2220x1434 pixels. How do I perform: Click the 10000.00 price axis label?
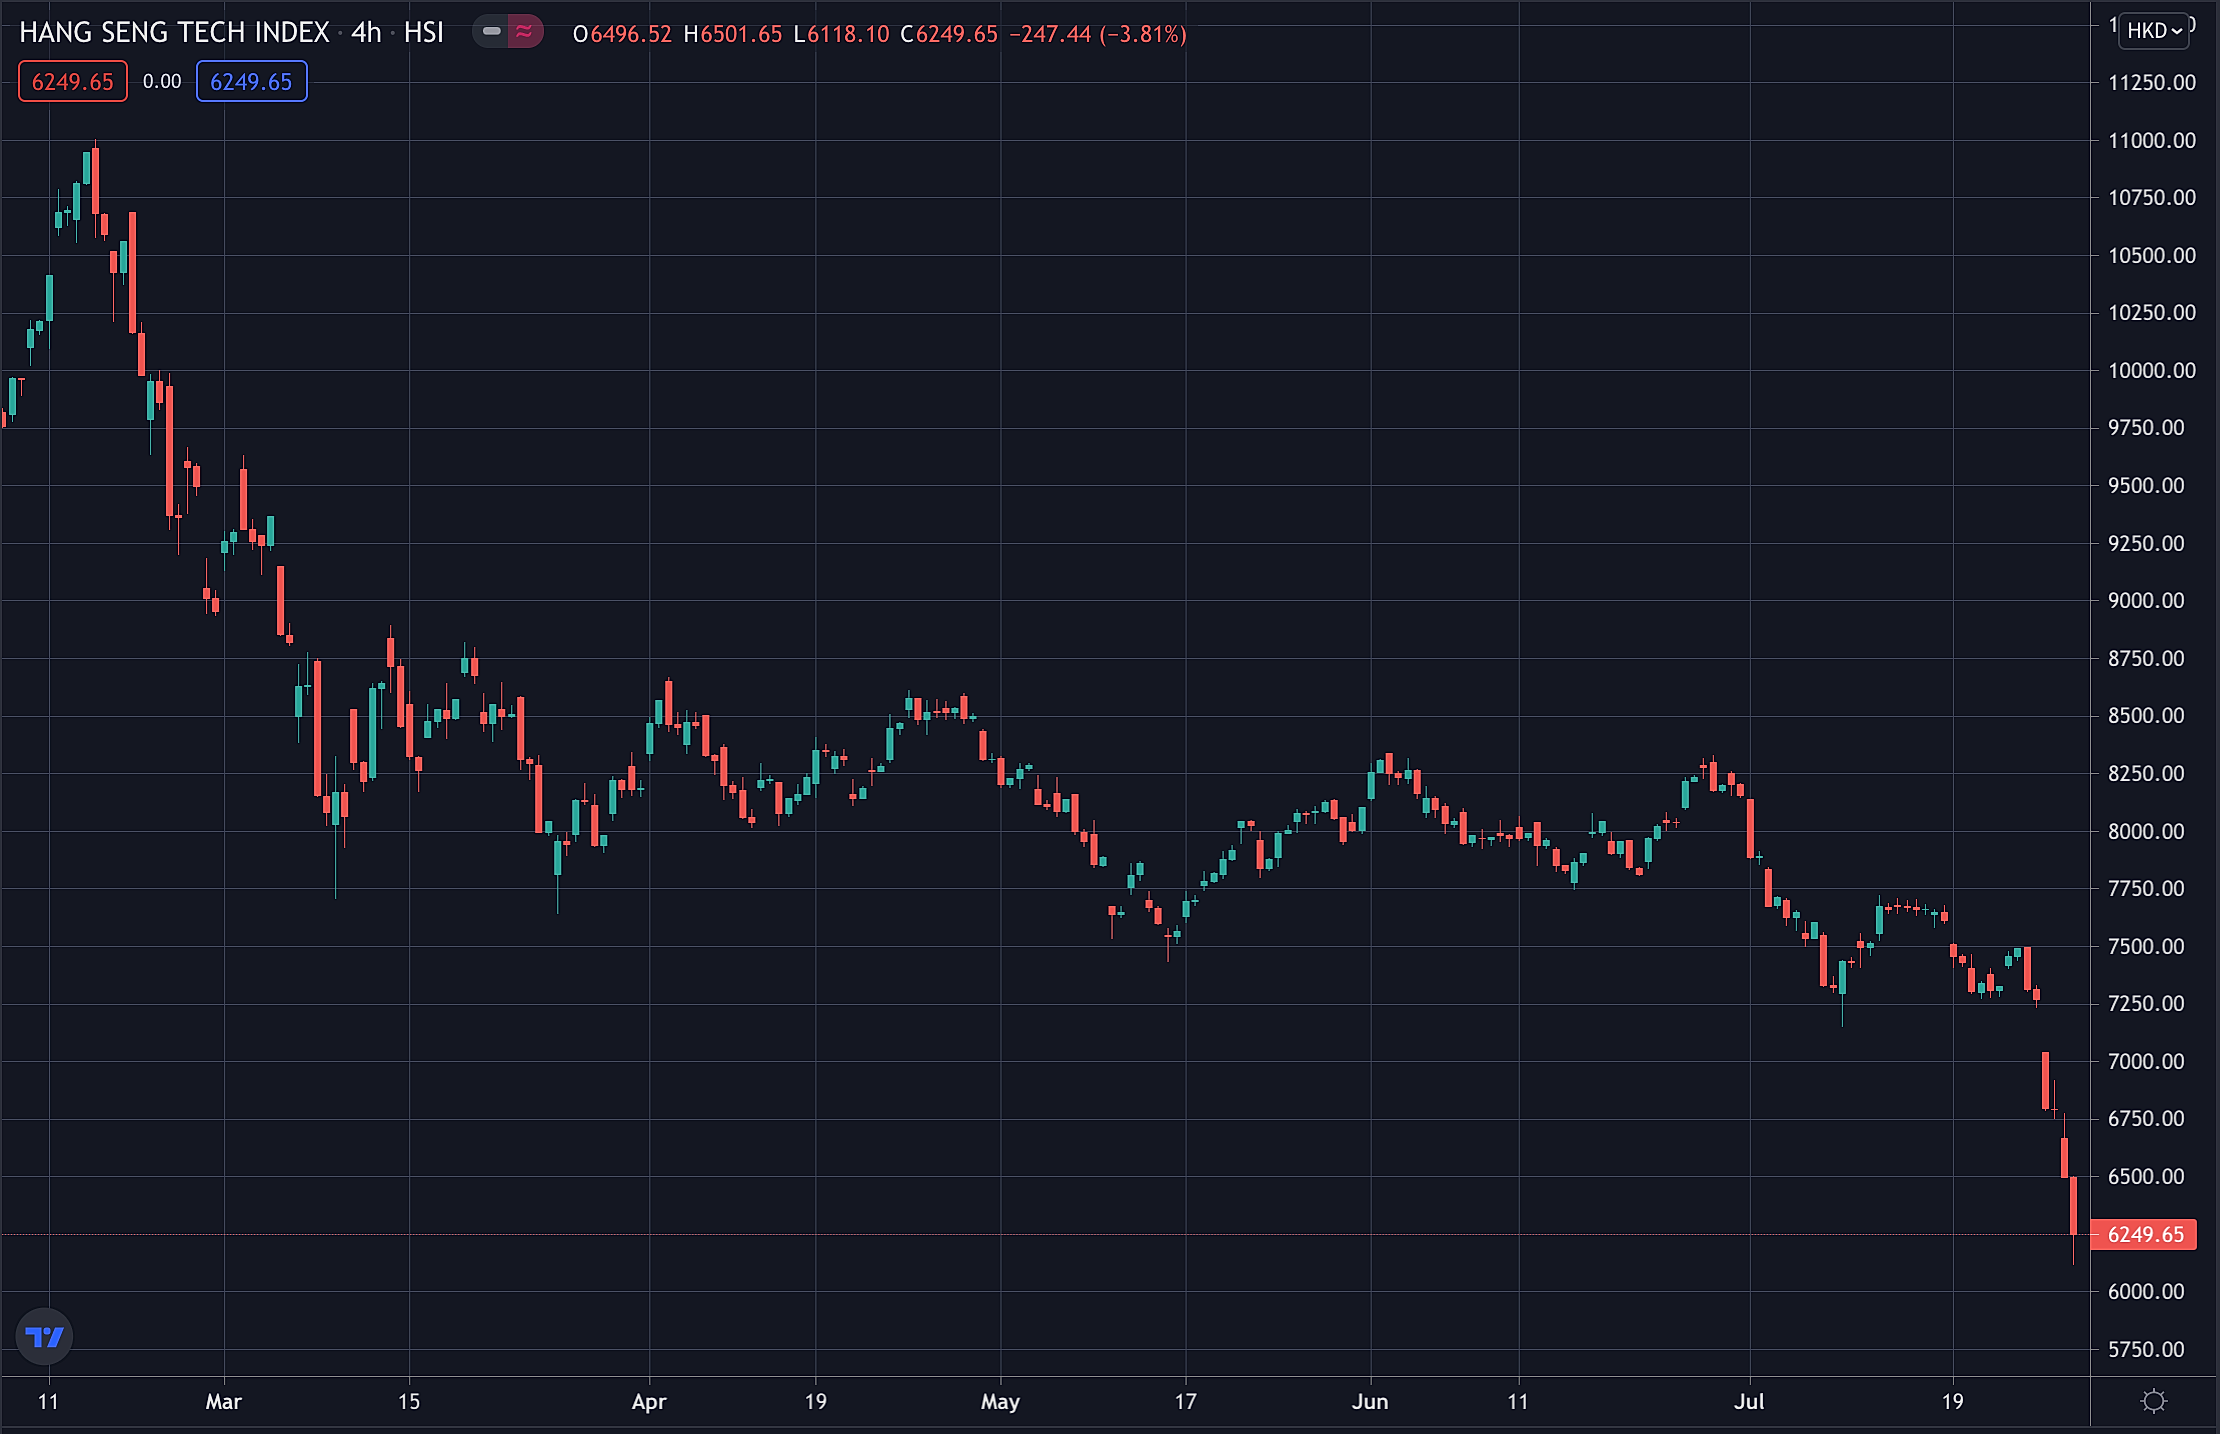tap(2152, 370)
